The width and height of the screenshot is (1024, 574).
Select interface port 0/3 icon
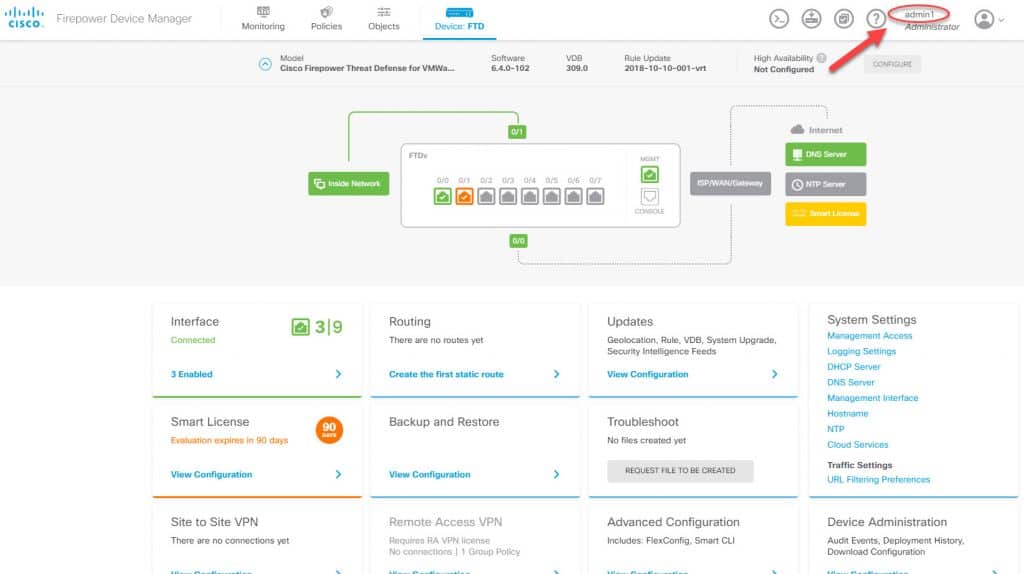(508, 196)
